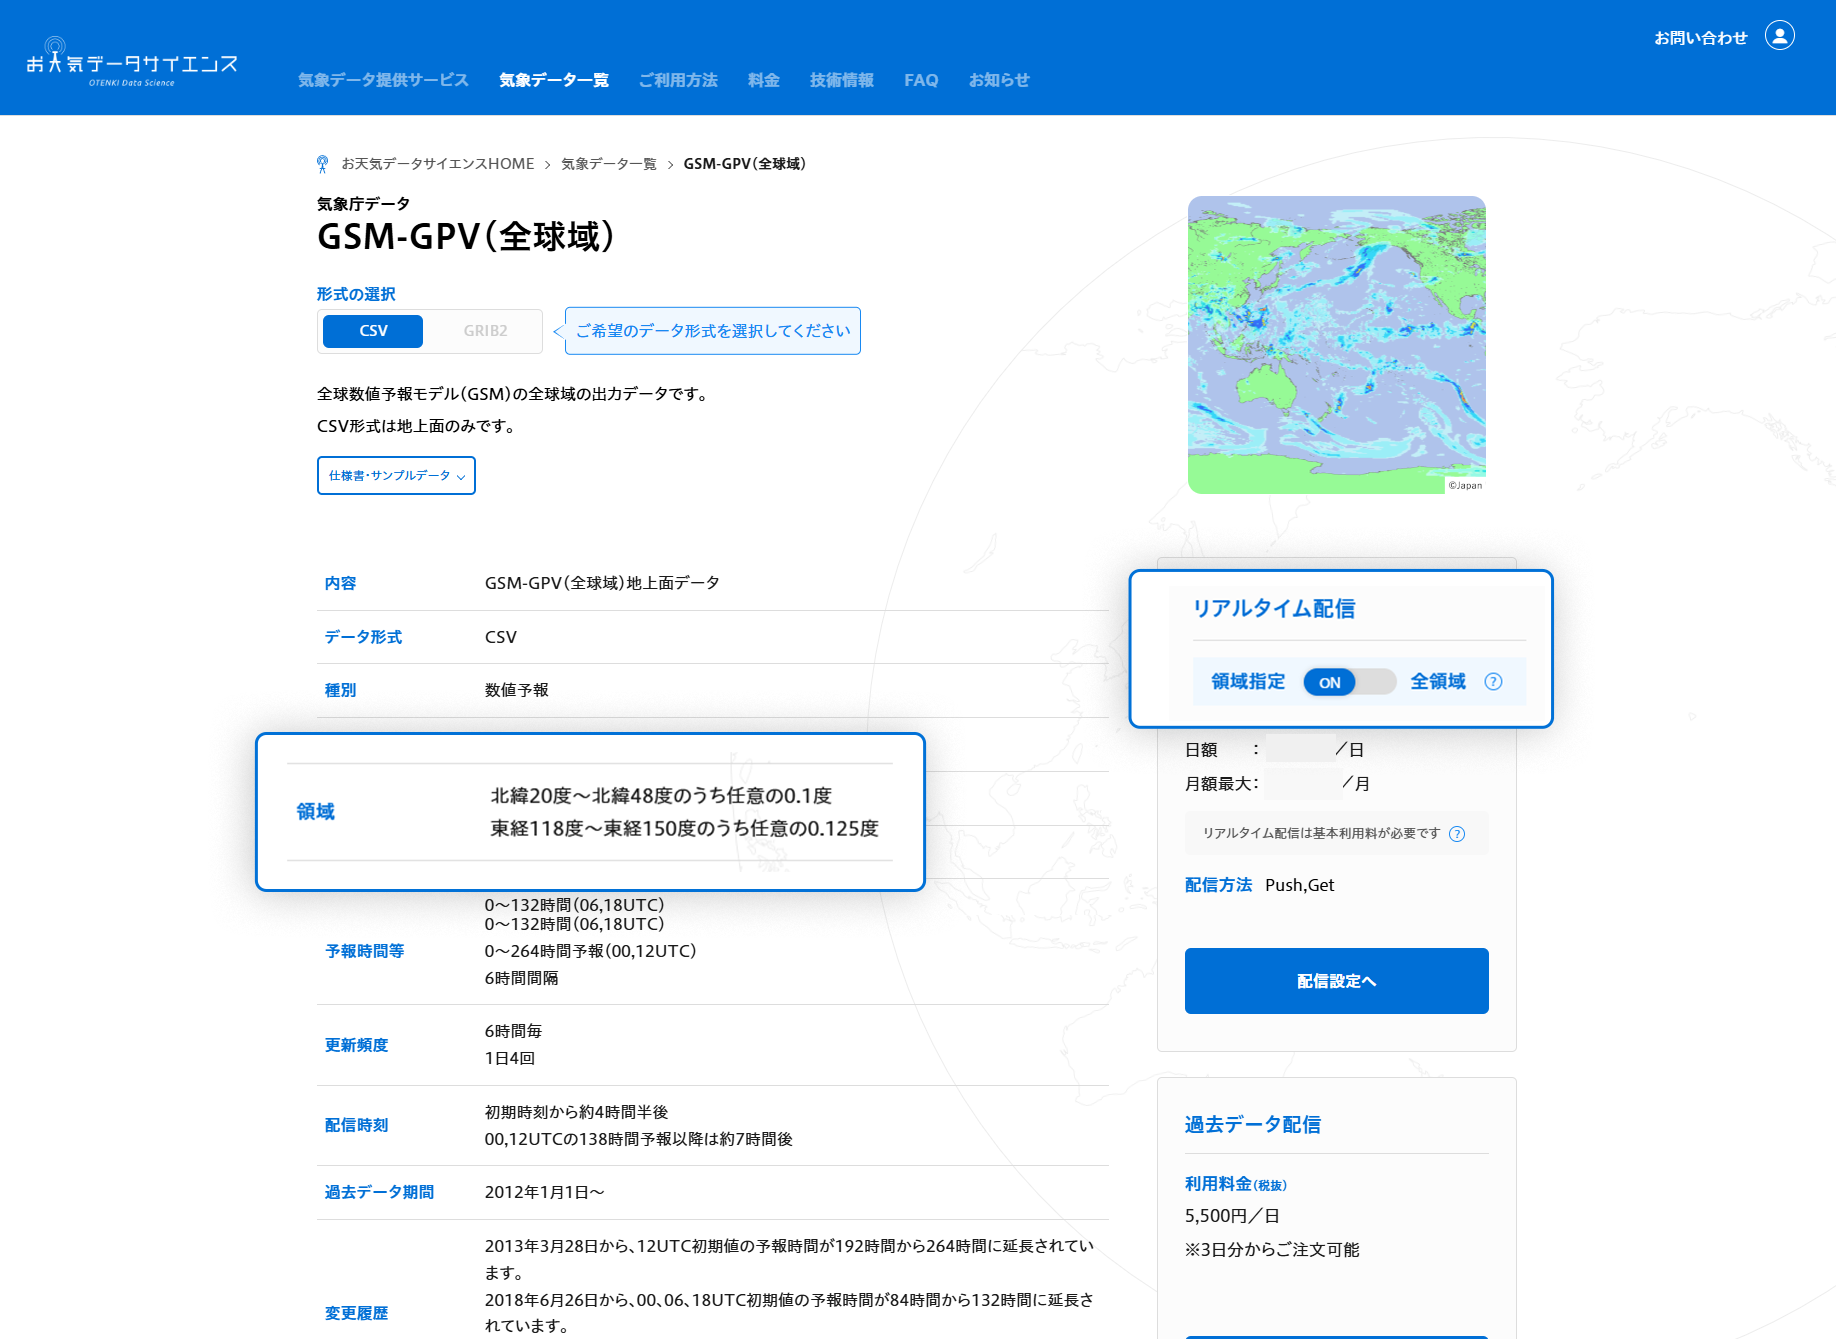Select the GRIB2 format option
The width and height of the screenshot is (1836, 1339).
[485, 331]
